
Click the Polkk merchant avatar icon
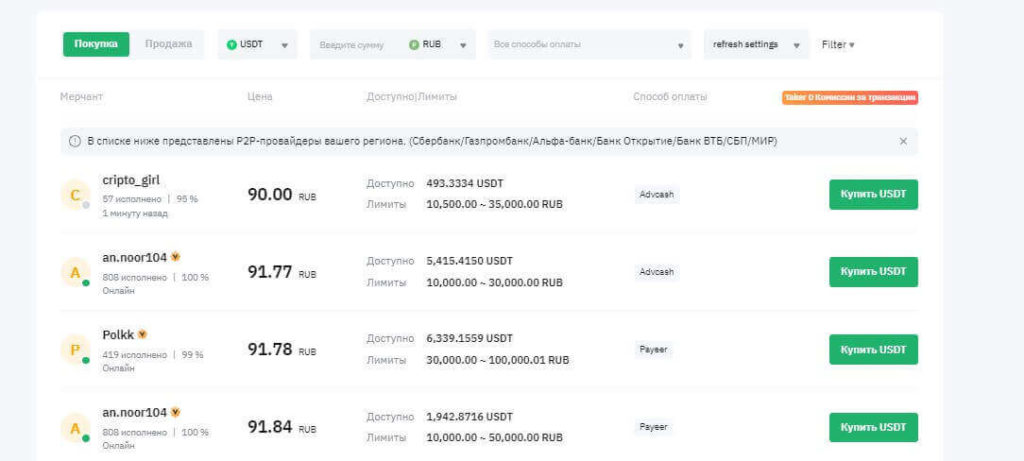pos(75,349)
